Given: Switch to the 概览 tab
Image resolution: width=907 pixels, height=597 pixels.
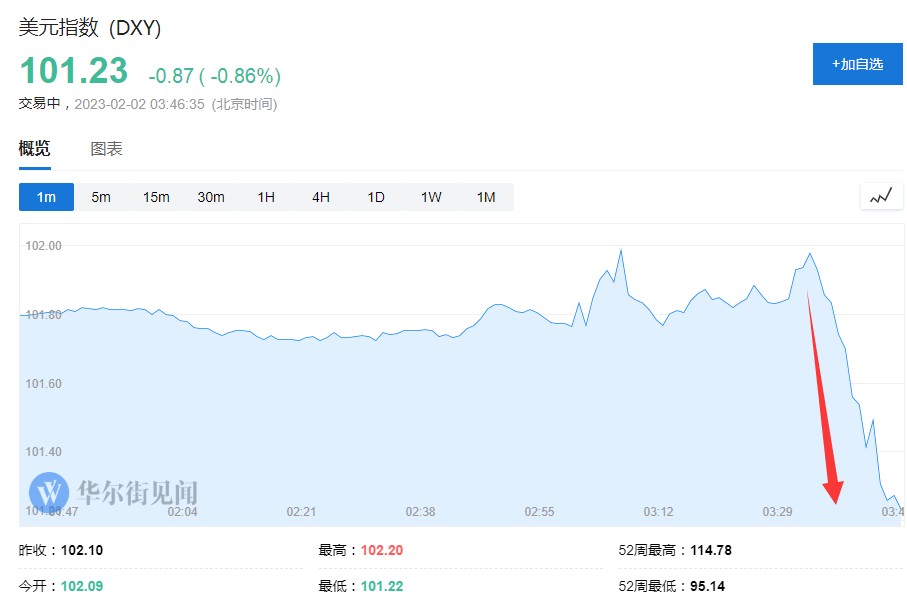Looking at the screenshot, I should pyautogui.click(x=35, y=149).
